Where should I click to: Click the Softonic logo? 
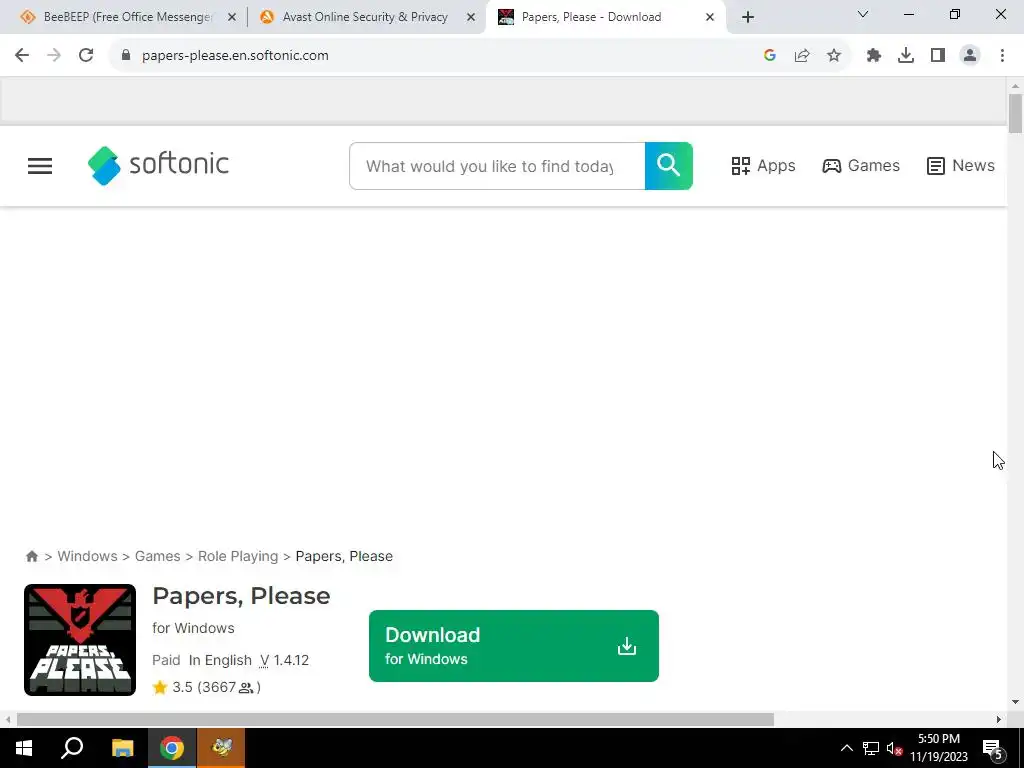coord(158,165)
